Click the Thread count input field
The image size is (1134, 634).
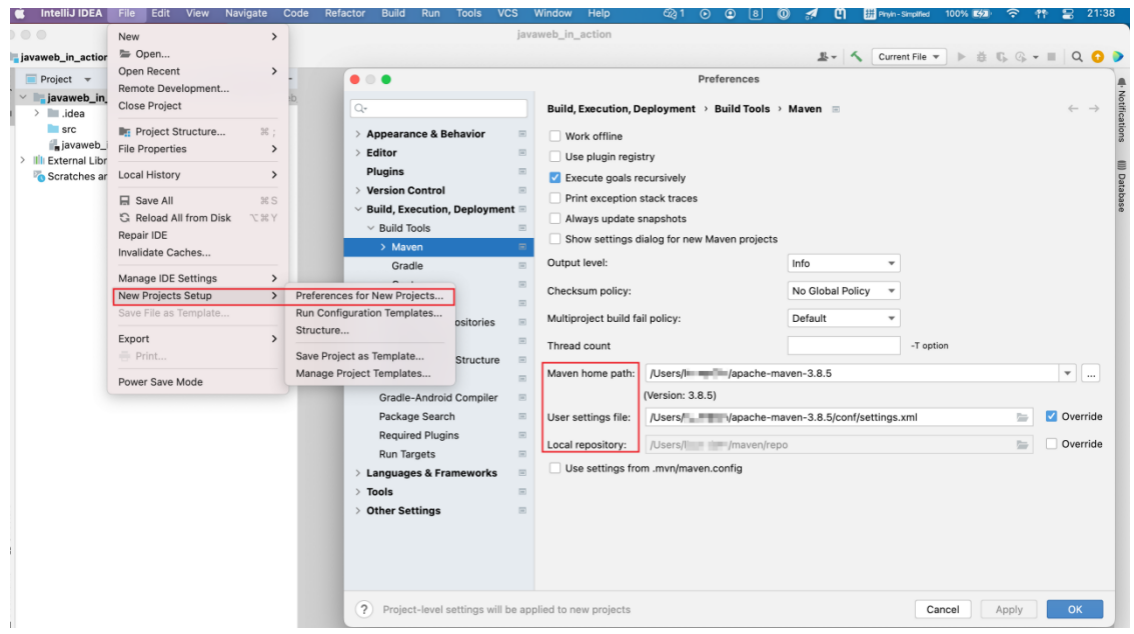pyautogui.click(x=843, y=346)
